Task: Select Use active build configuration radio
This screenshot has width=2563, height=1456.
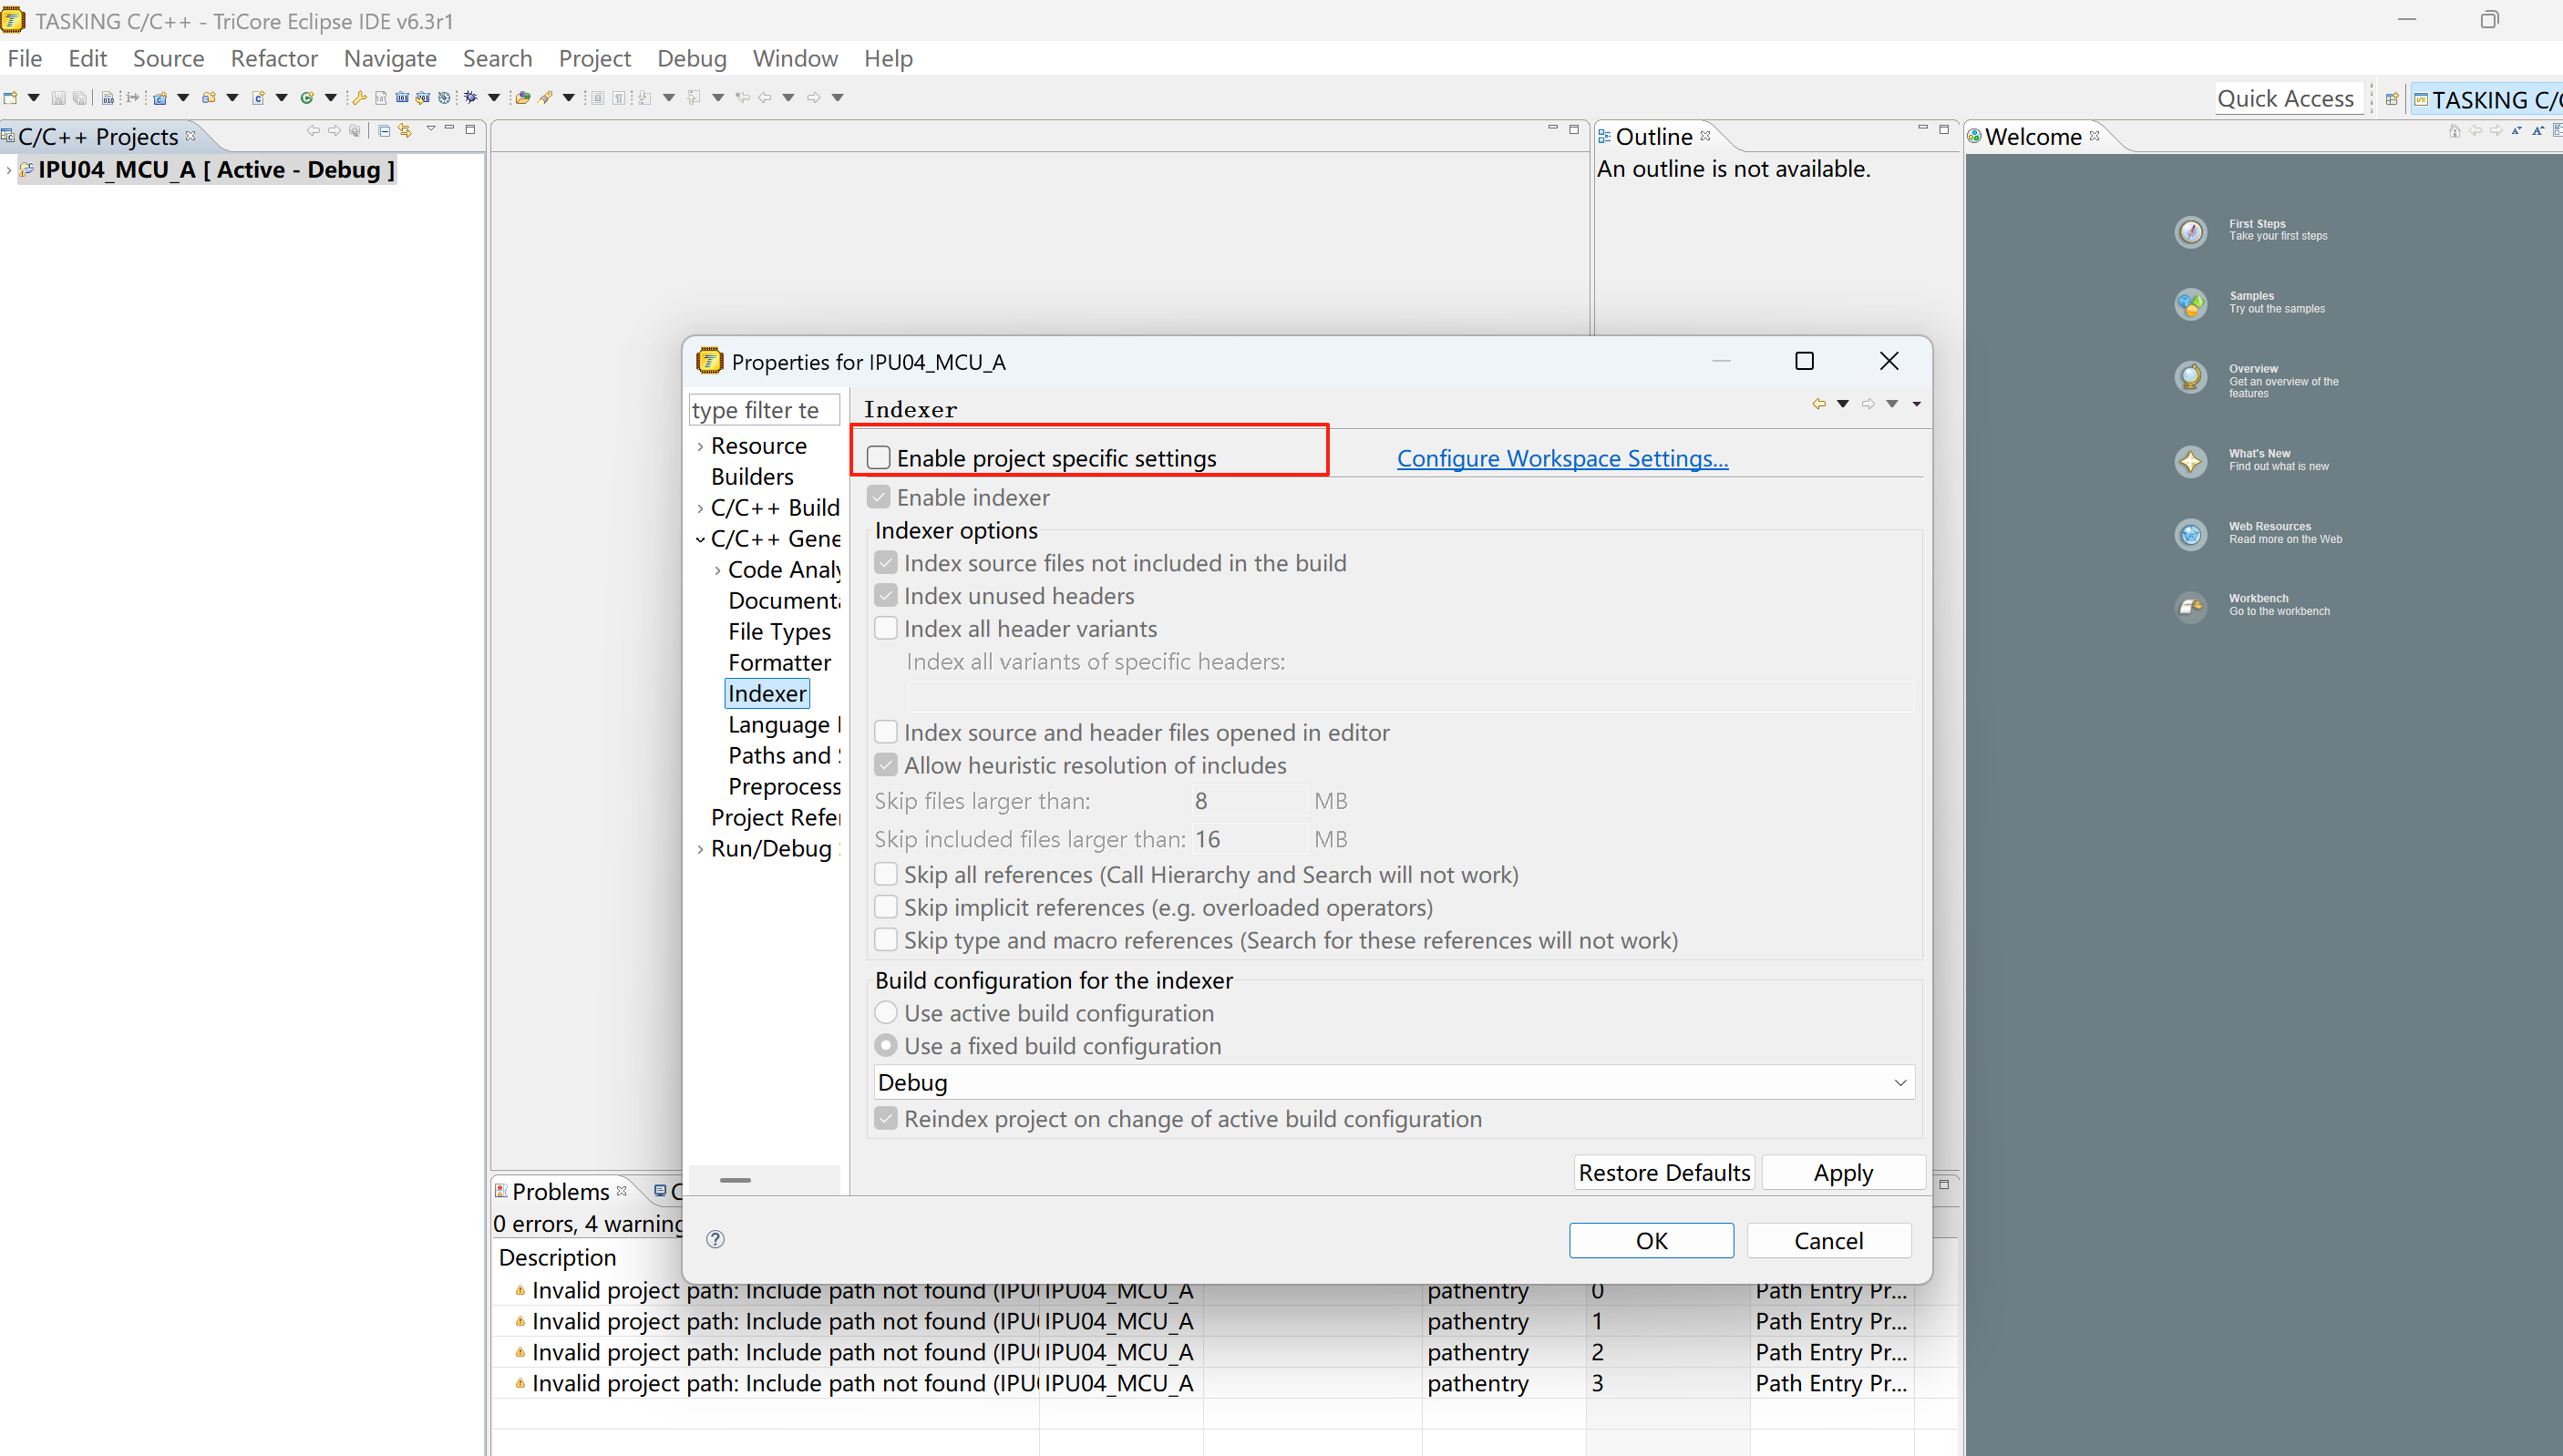Action: click(x=886, y=1013)
